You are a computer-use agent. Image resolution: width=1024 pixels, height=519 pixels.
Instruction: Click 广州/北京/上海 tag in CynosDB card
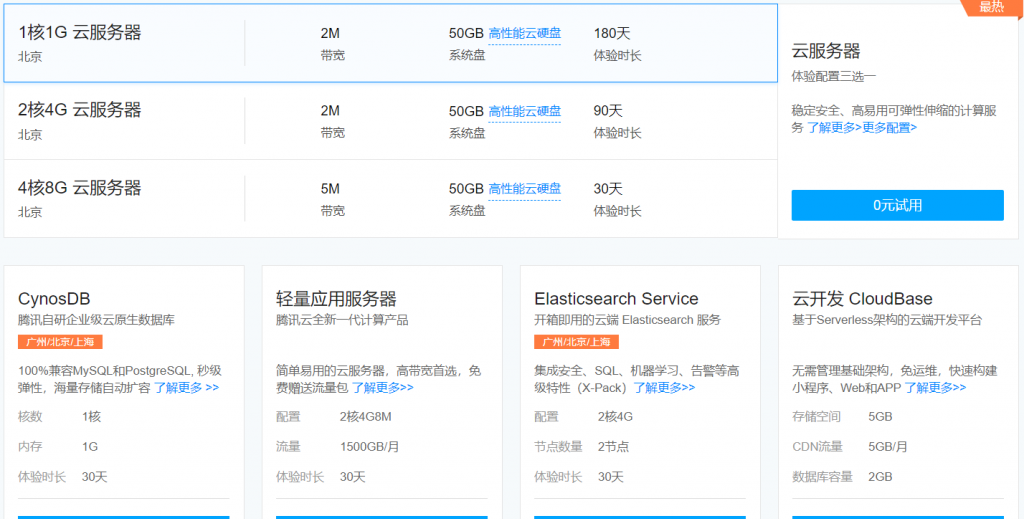60,342
